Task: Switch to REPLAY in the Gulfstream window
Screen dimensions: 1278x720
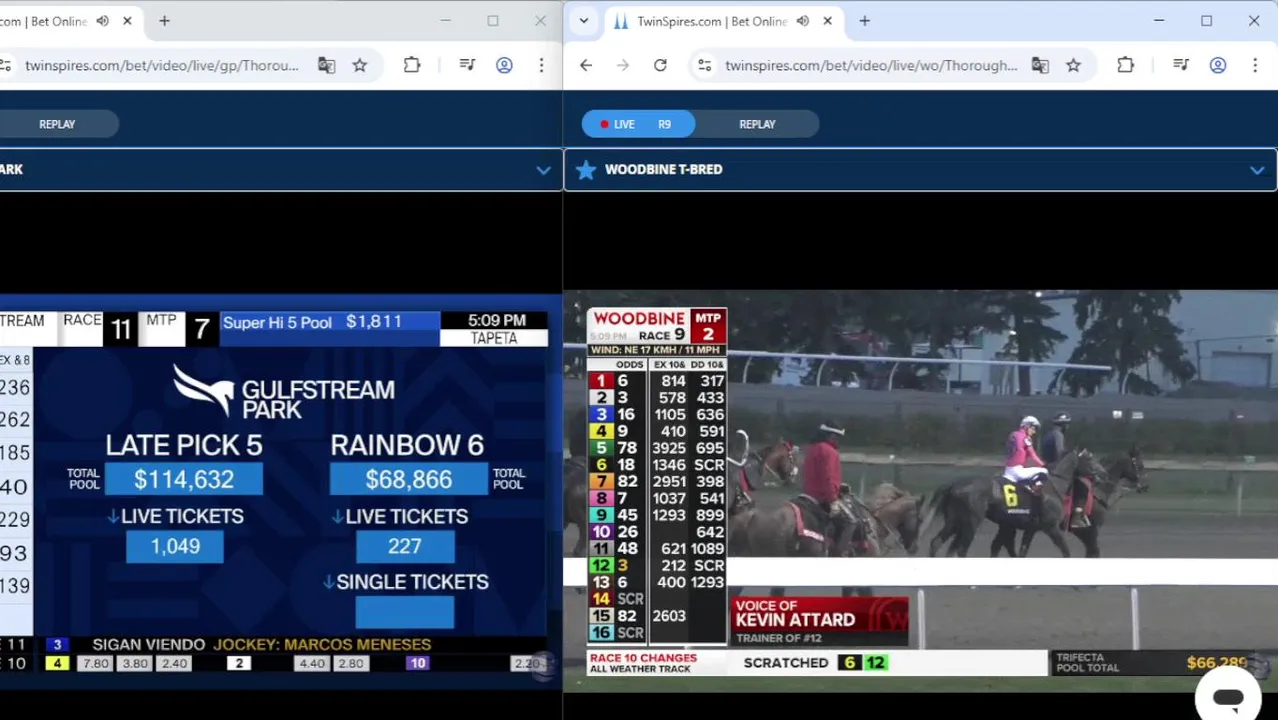Action: [x=57, y=124]
